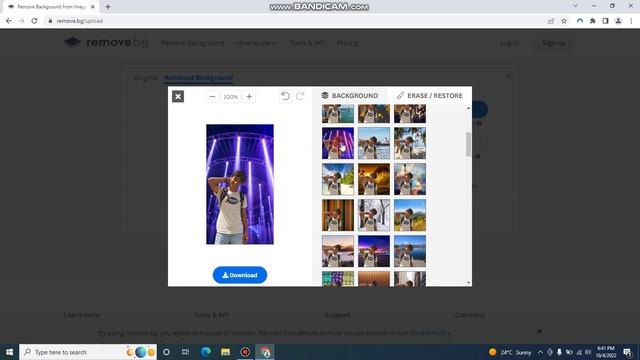Open the Original tab behind the dialog

[x=146, y=78]
